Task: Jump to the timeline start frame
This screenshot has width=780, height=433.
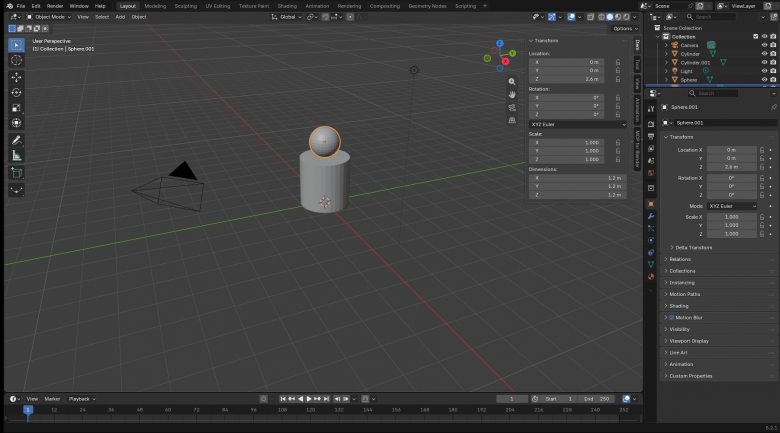Action: pos(283,399)
